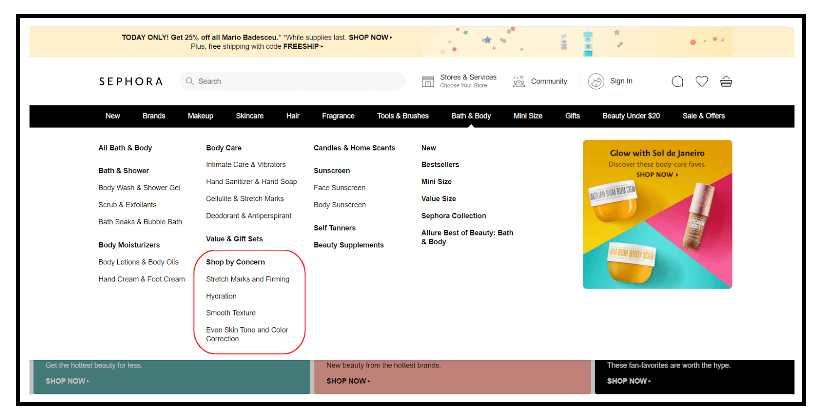822x420 pixels.
Task: Click SHOP NOW on the green tile
Action: point(68,381)
